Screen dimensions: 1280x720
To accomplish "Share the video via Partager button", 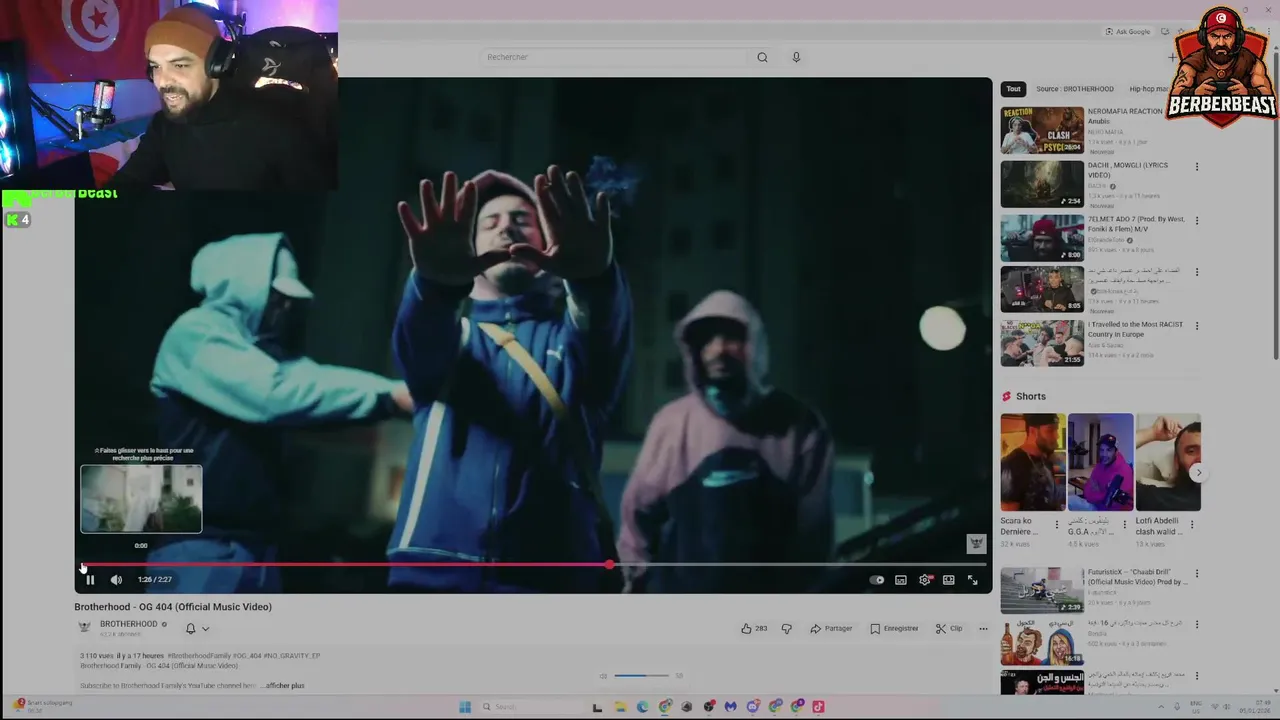I will (831, 629).
